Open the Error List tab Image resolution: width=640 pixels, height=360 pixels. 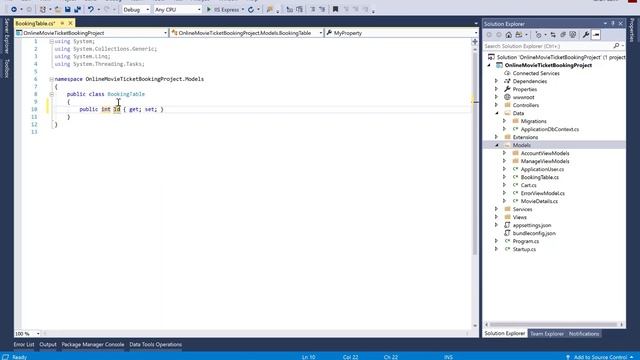pos(24,344)
